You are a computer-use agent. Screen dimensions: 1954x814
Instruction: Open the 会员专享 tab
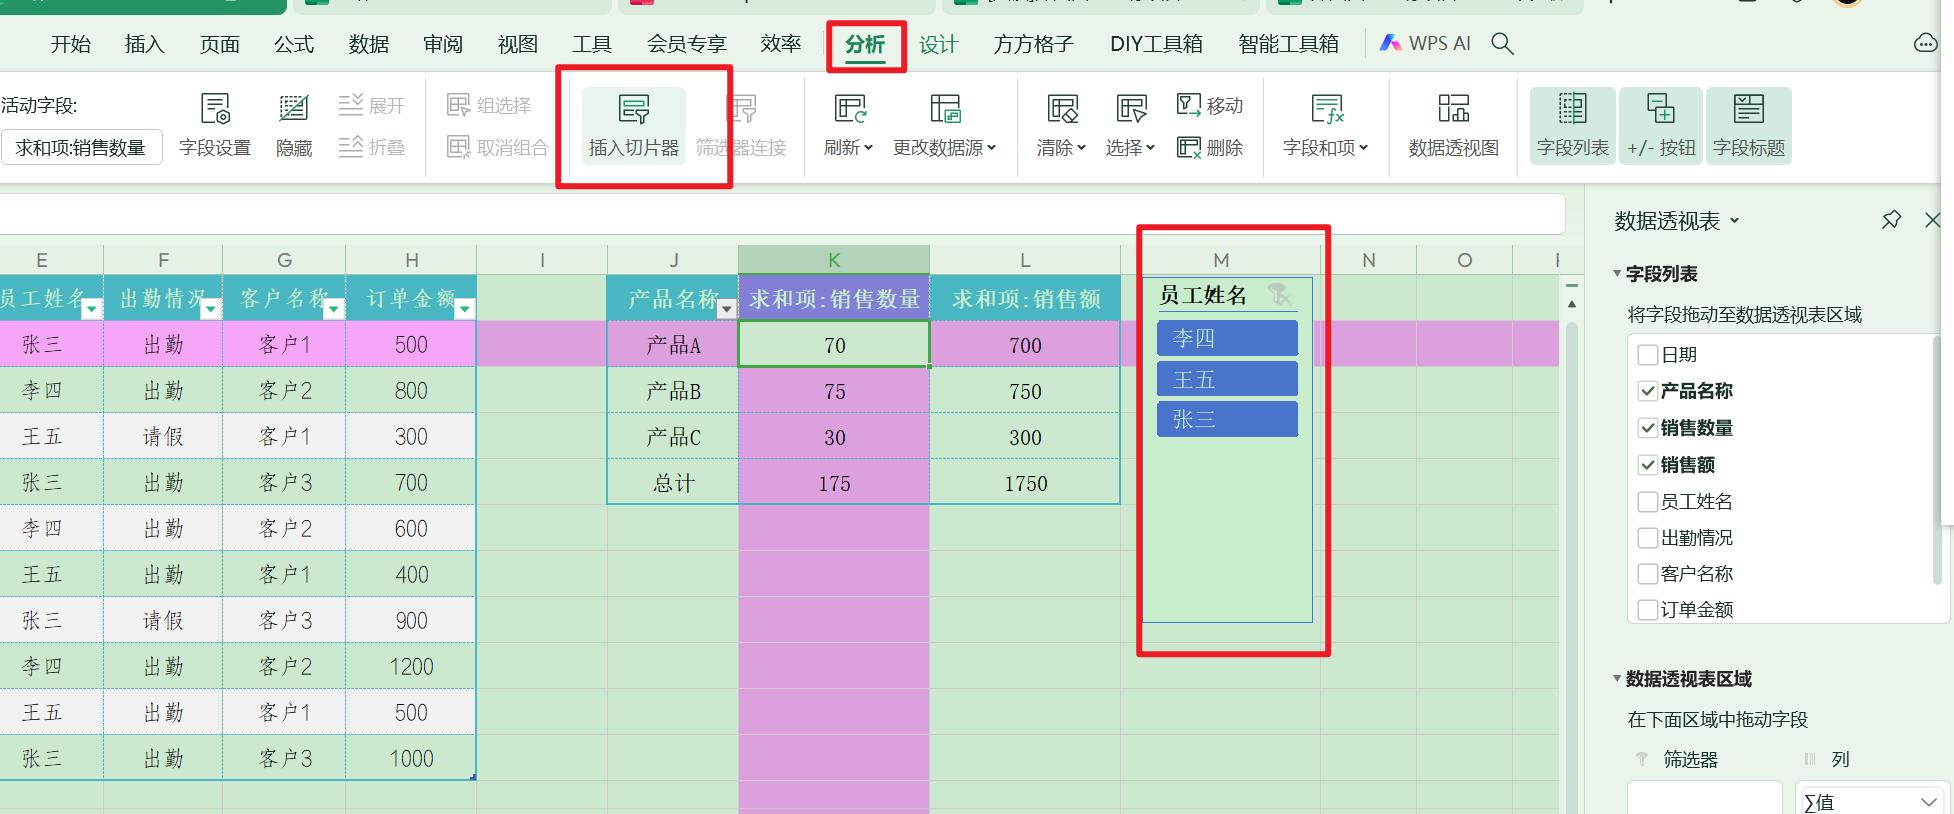pos(686,44)
